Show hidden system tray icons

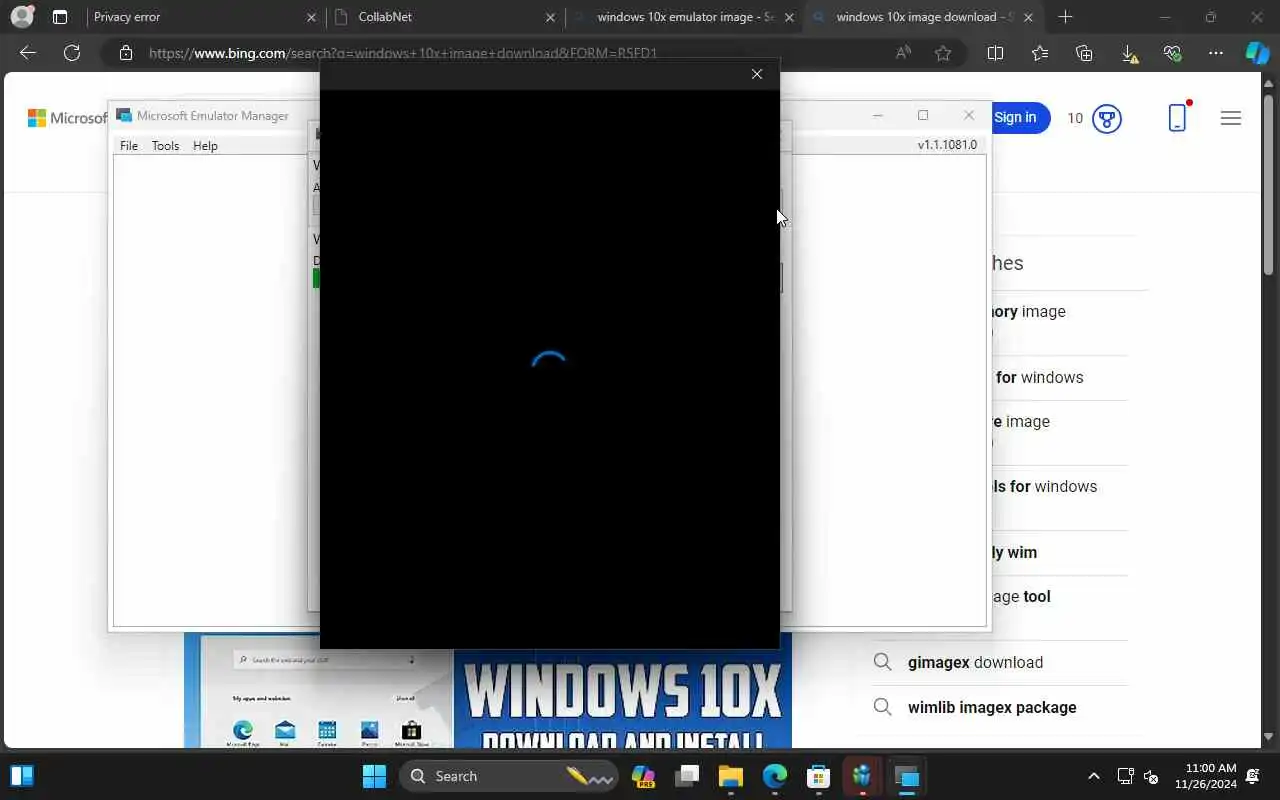(1093, 776)
